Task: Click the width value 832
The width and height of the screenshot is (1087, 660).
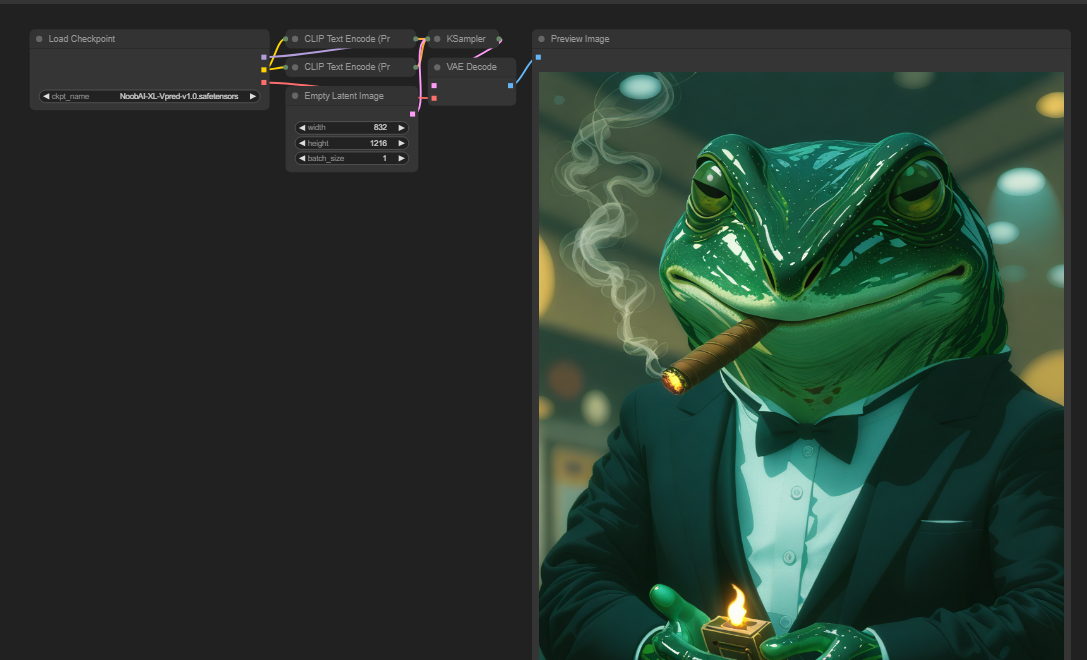Action: tap(380, 128)
